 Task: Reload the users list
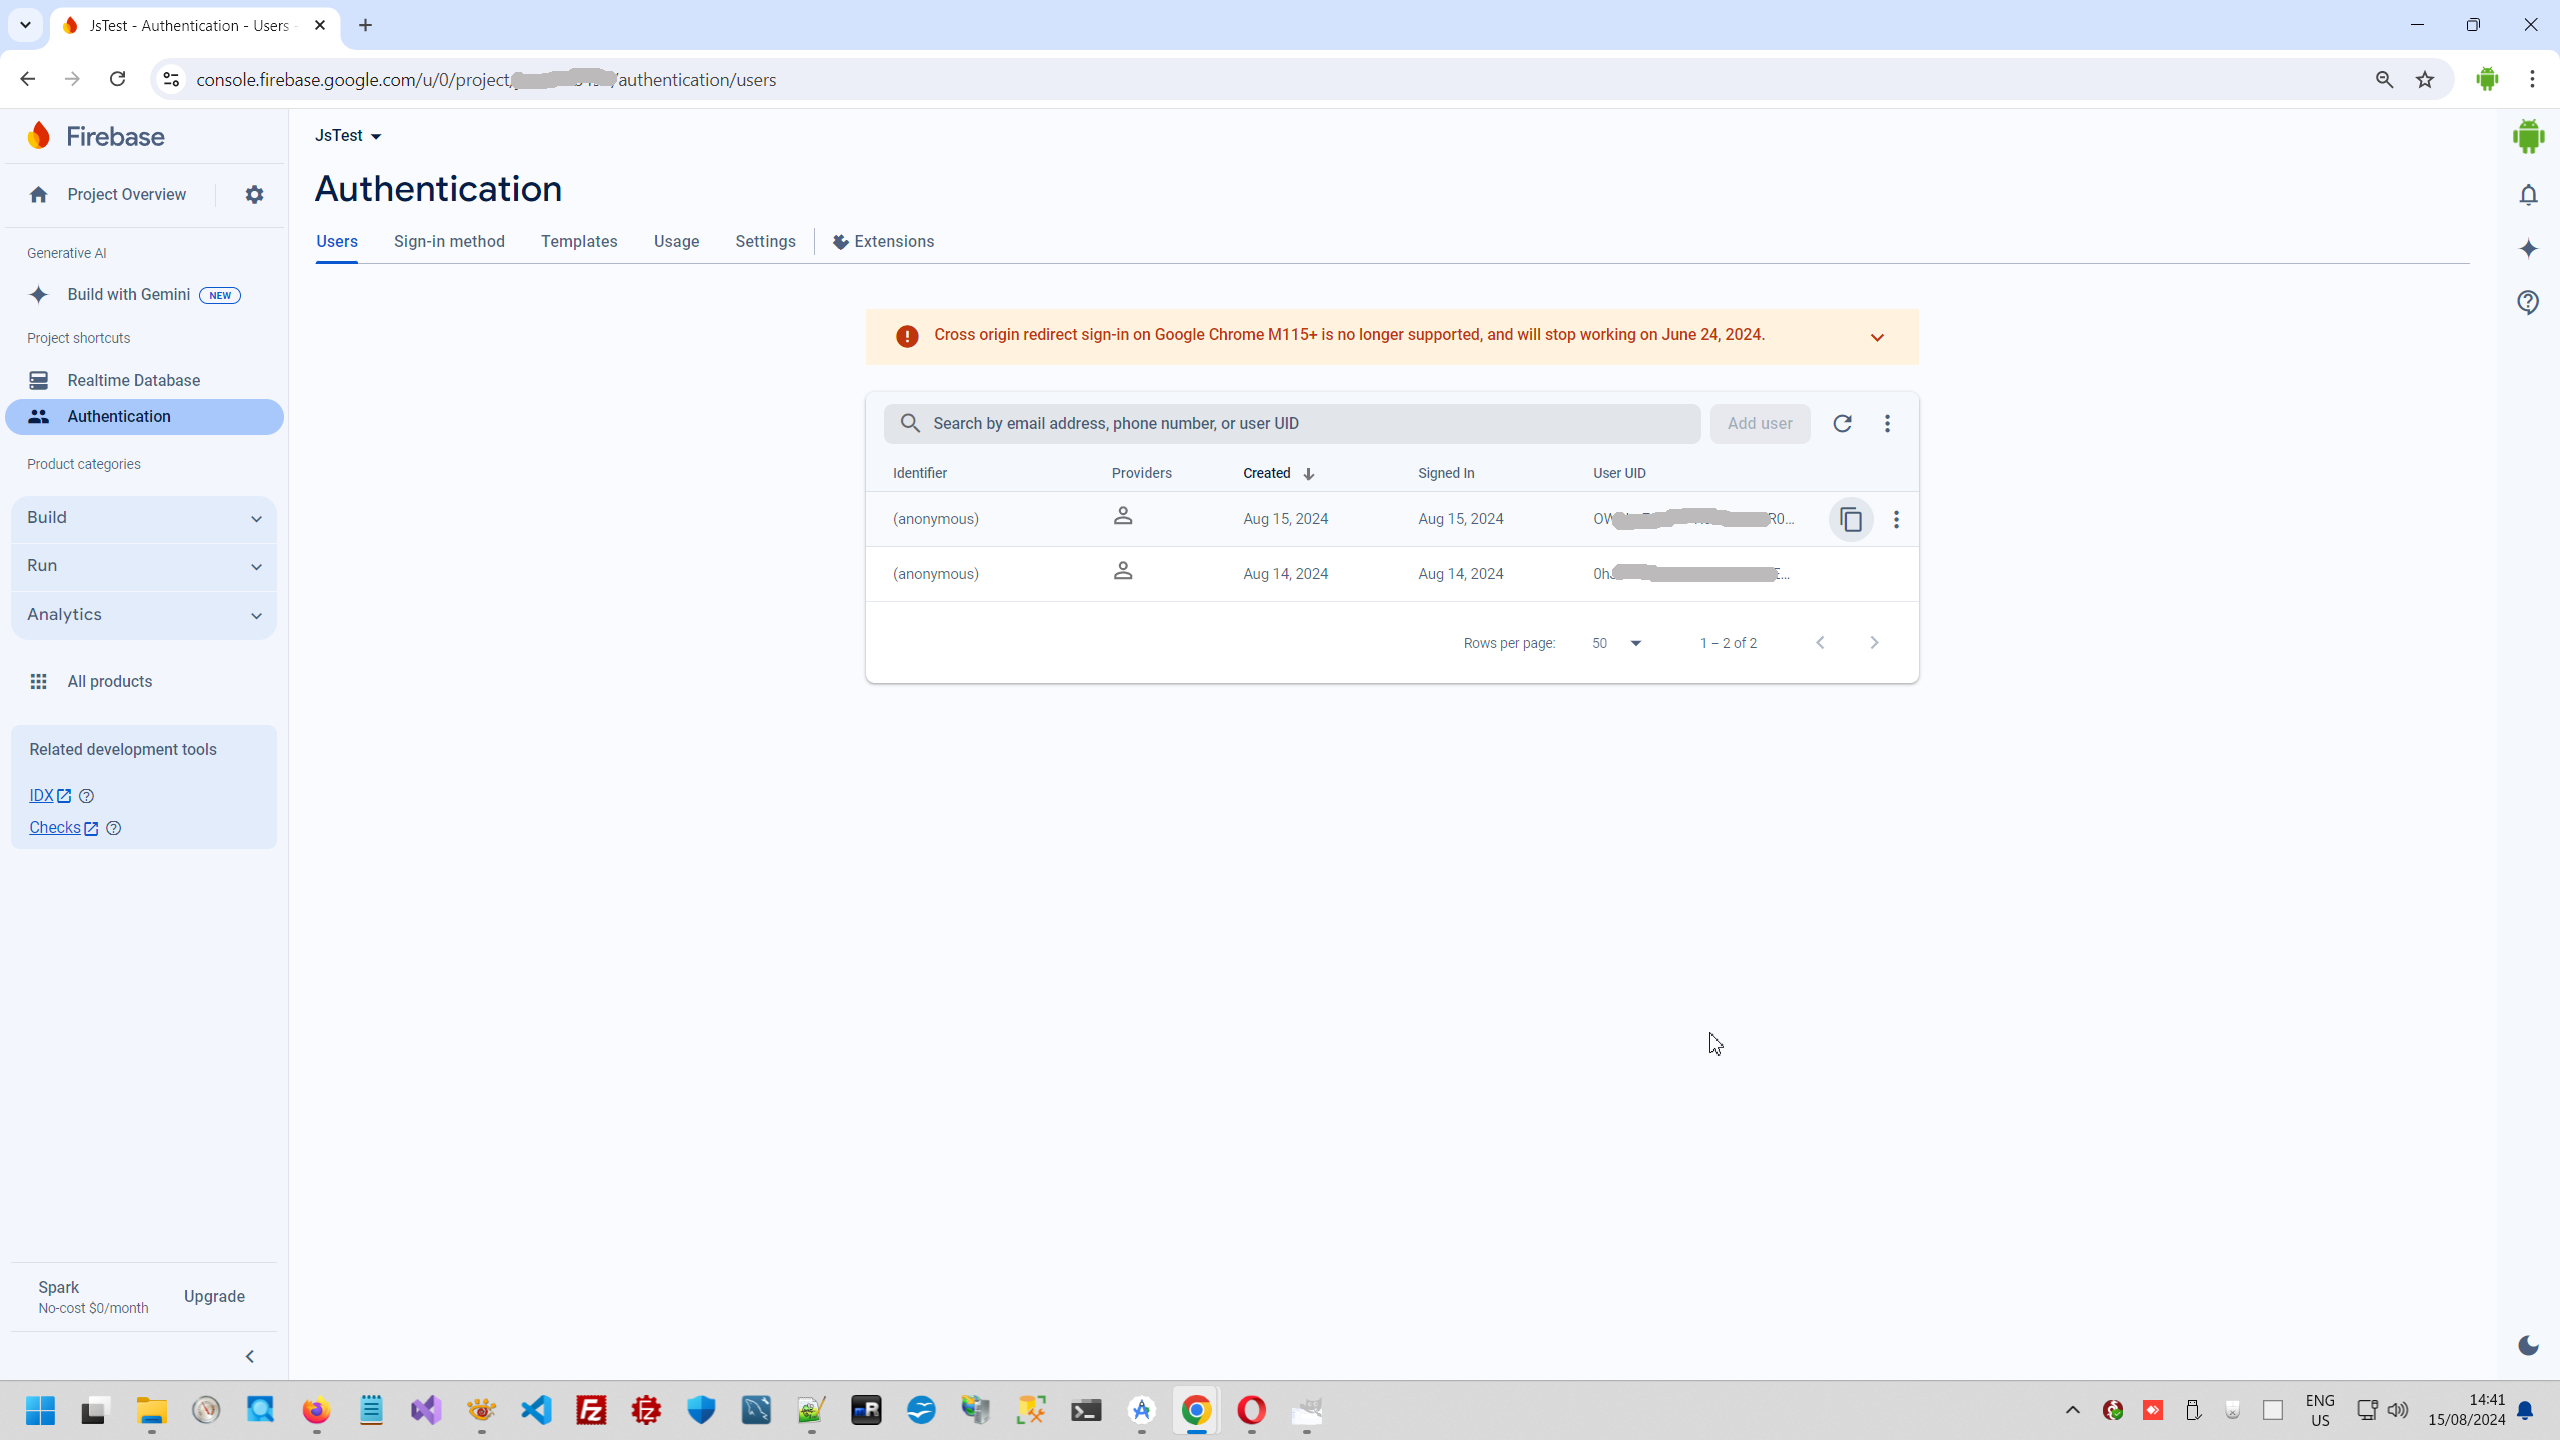tap(1842, 423)
